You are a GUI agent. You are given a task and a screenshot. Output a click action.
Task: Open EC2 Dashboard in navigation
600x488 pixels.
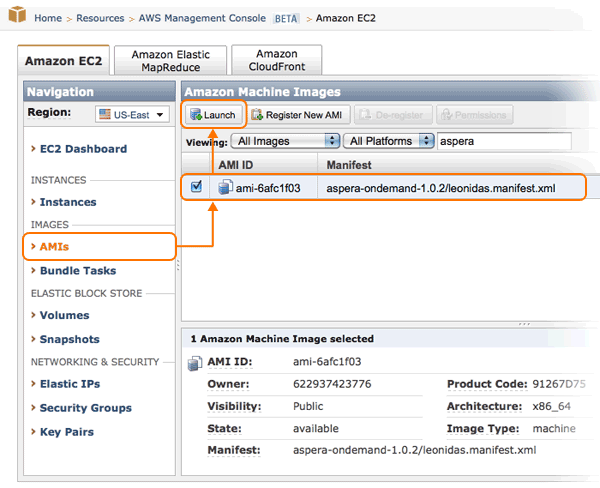[x=83, y=149]
